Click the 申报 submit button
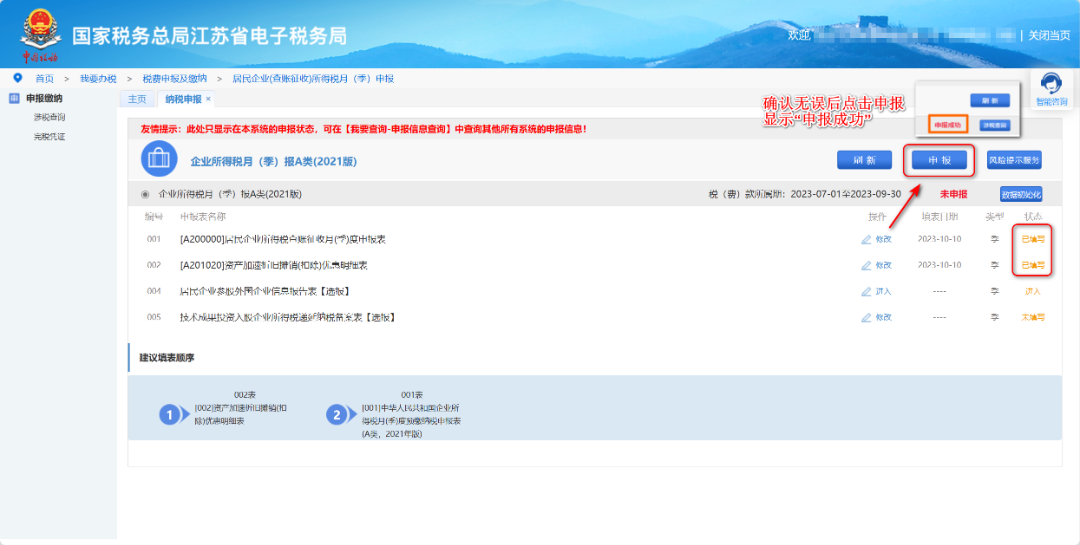The height and width of the screenshot is (545, 1080). (939, 160)
